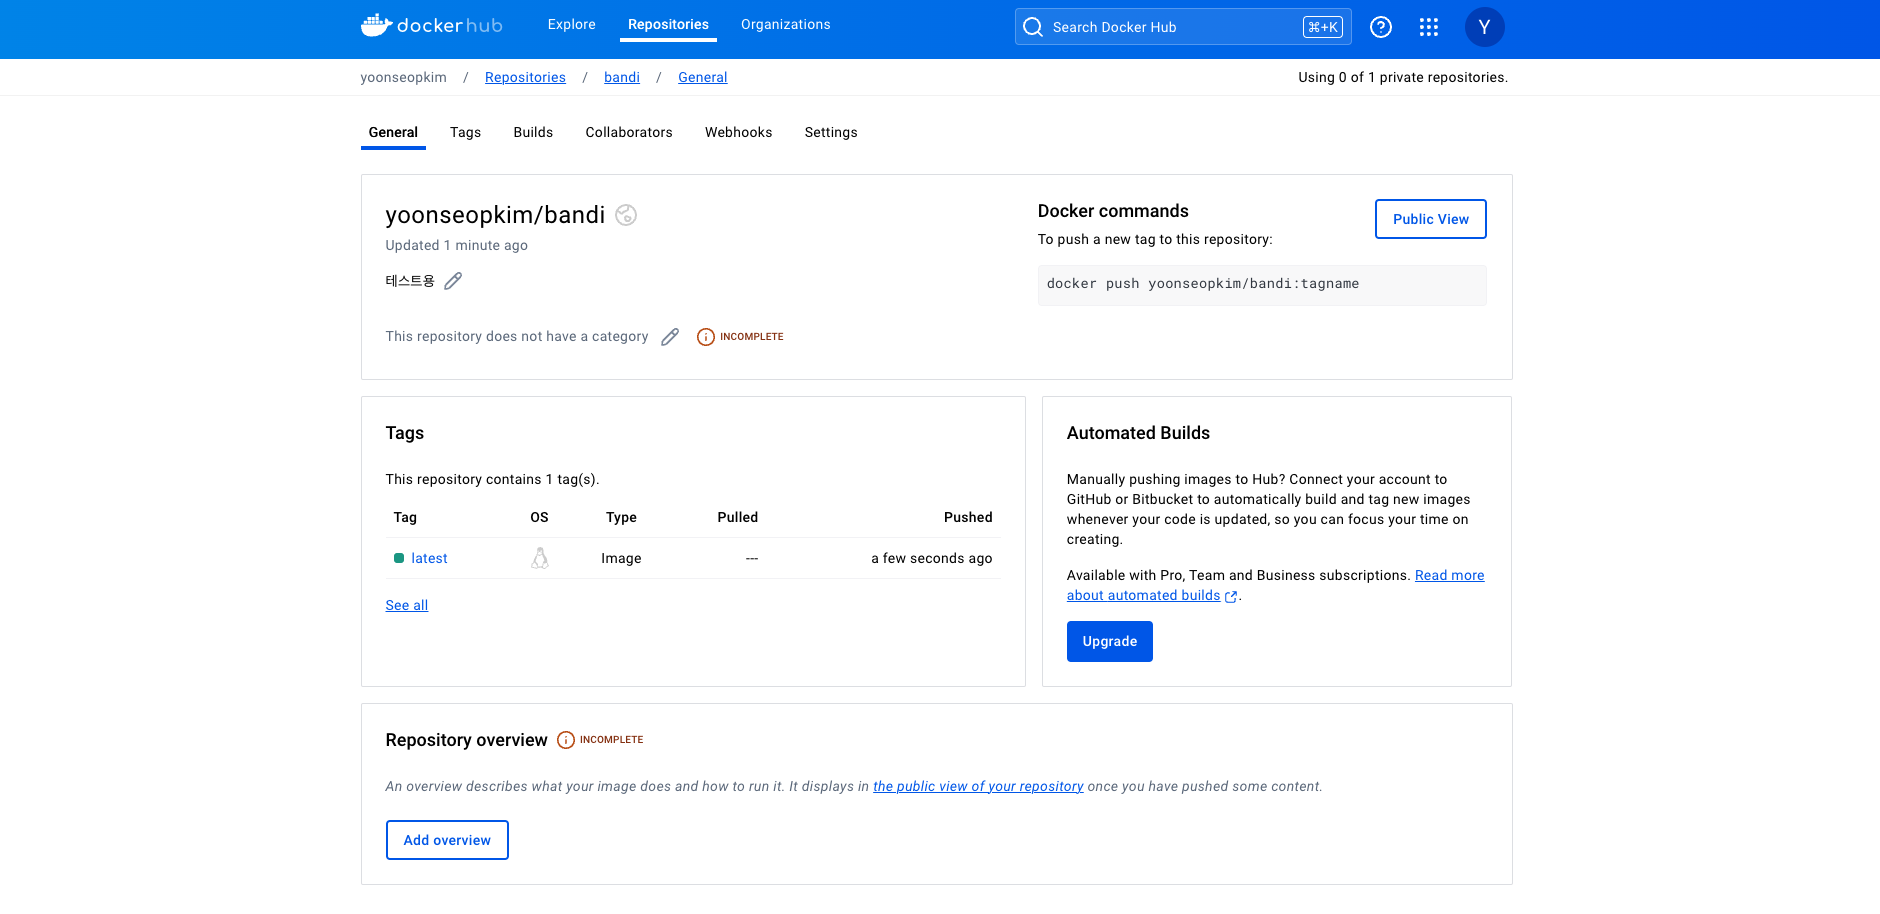Click the Docker commands heading
1880x914 pixels.
pyautogui.click(x=1113, y=211)
